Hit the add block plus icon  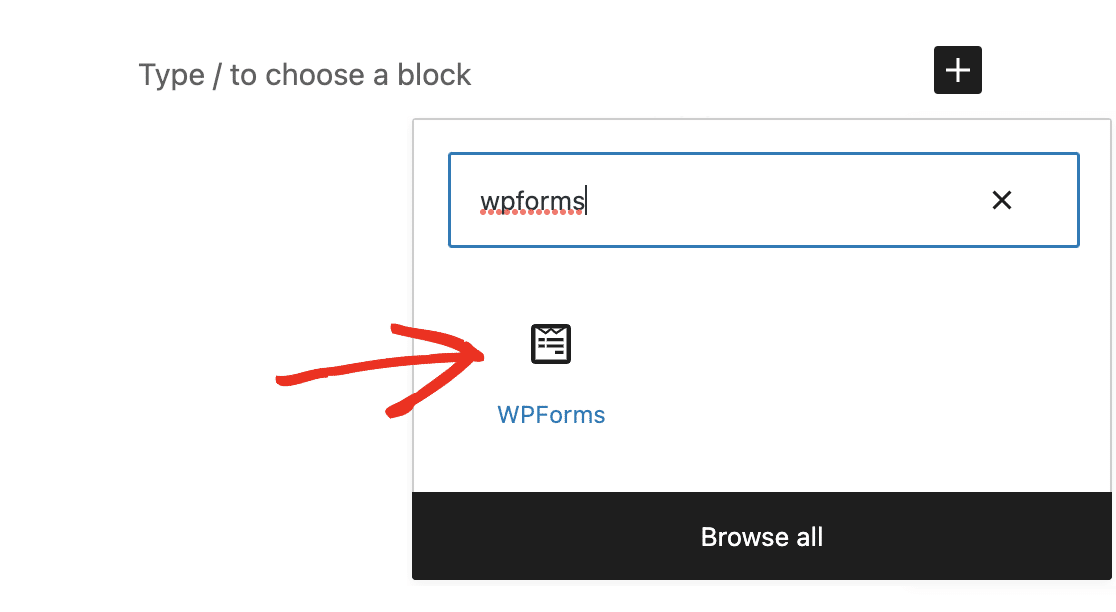click(957, 70)
